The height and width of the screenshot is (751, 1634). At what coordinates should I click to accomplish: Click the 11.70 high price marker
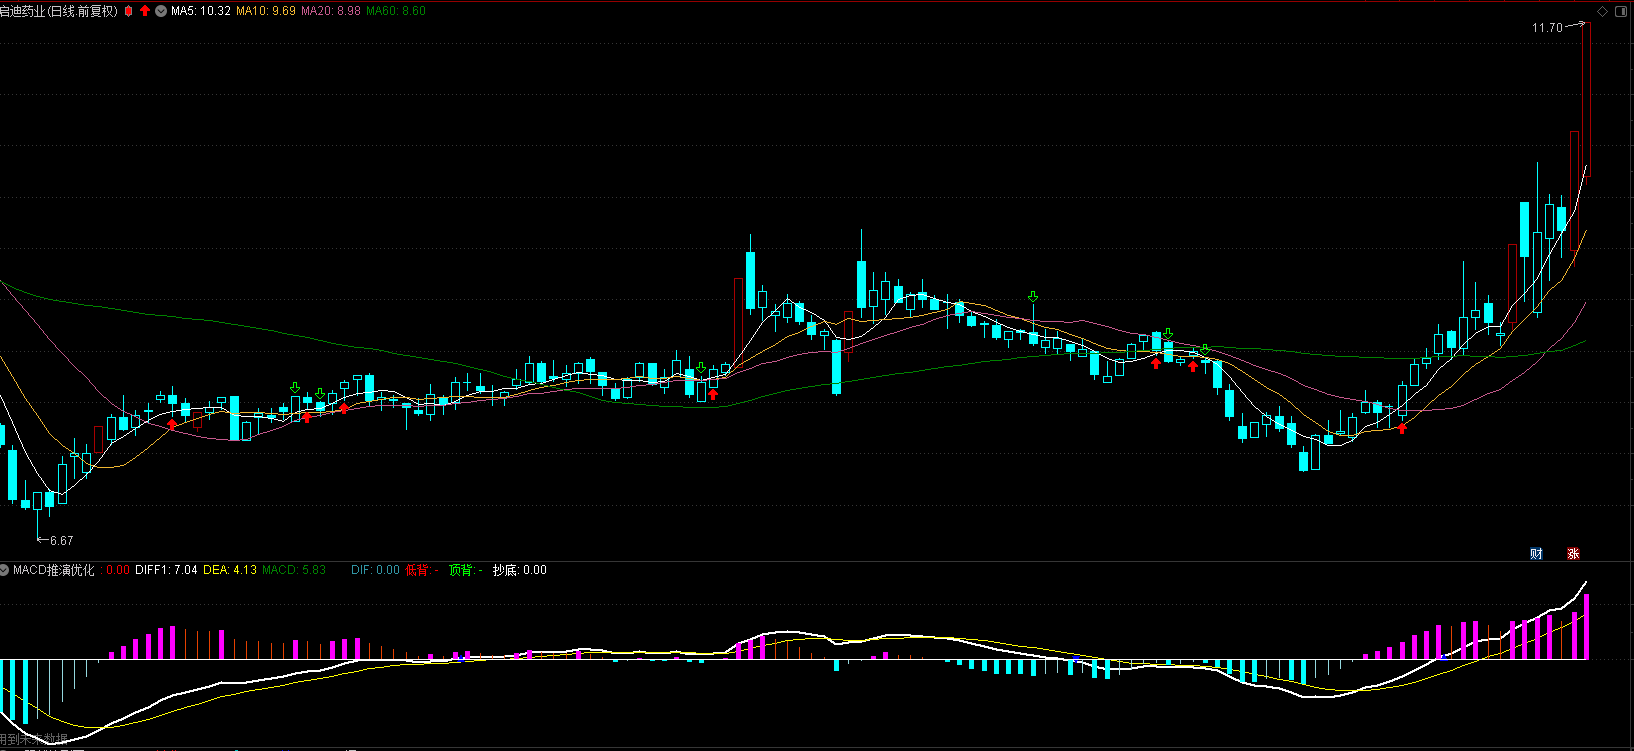click(x=1547, y=28)
